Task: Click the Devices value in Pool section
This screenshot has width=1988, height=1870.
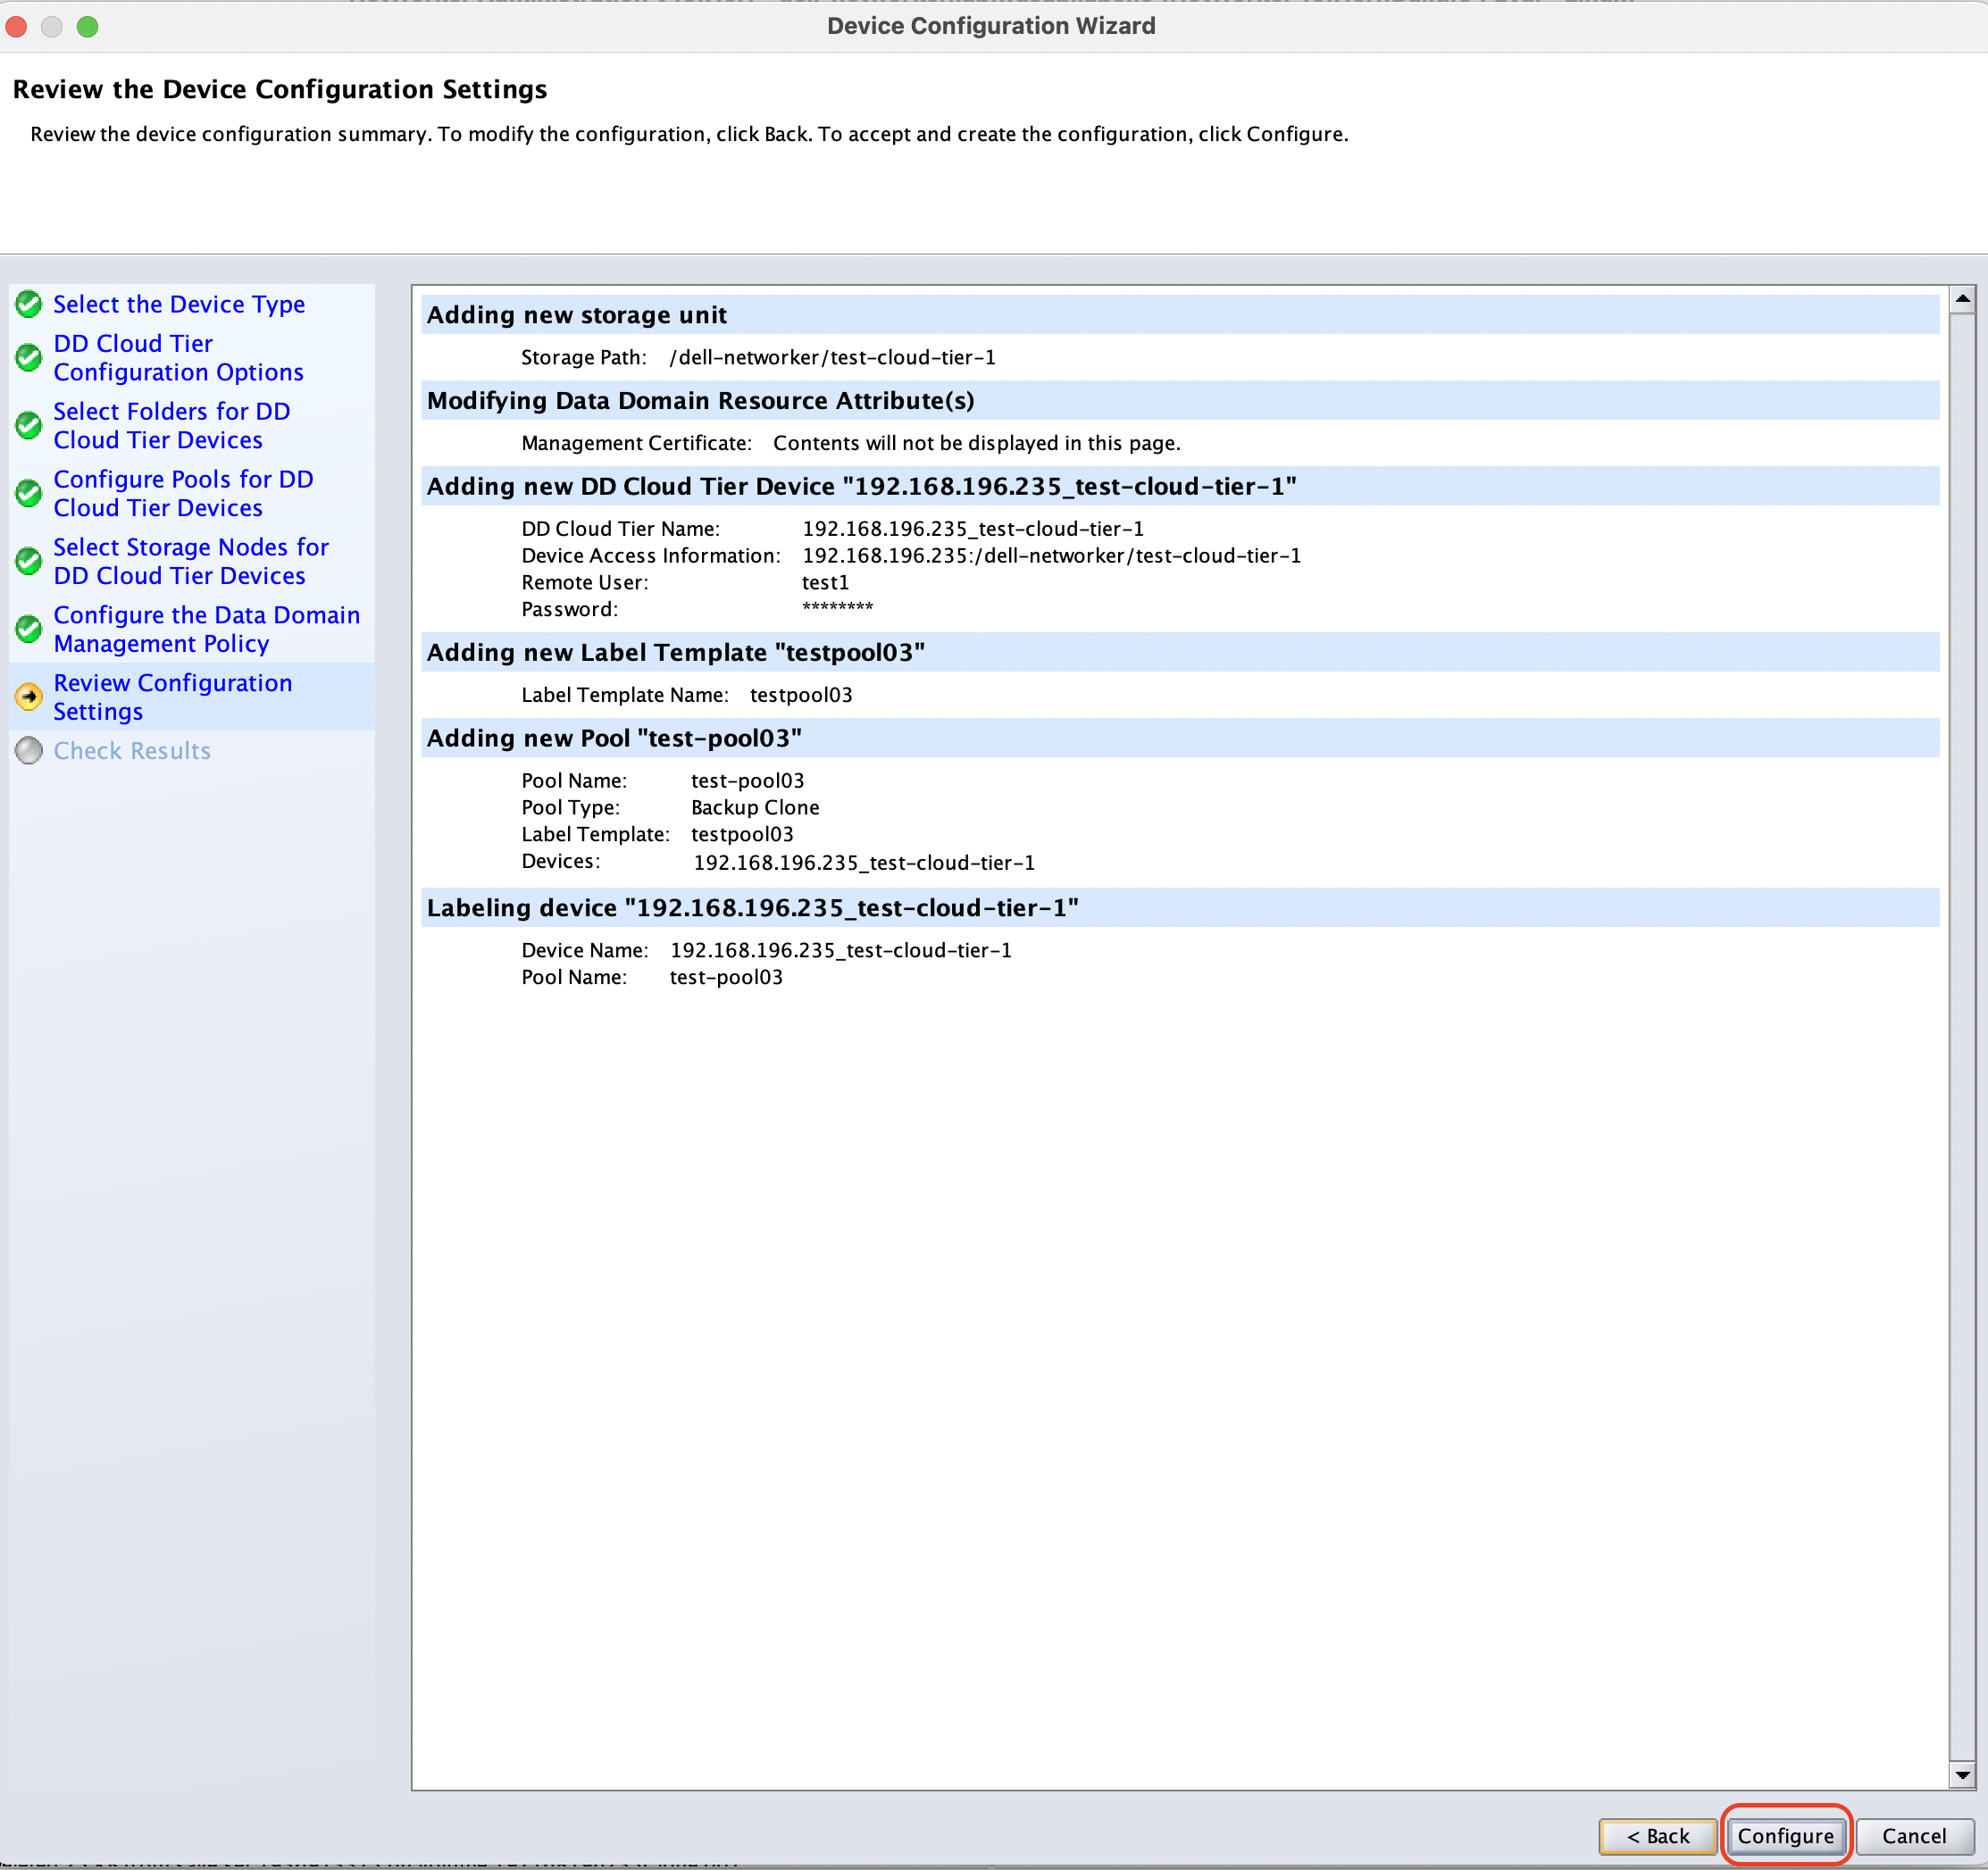Action: coord(864,863)
